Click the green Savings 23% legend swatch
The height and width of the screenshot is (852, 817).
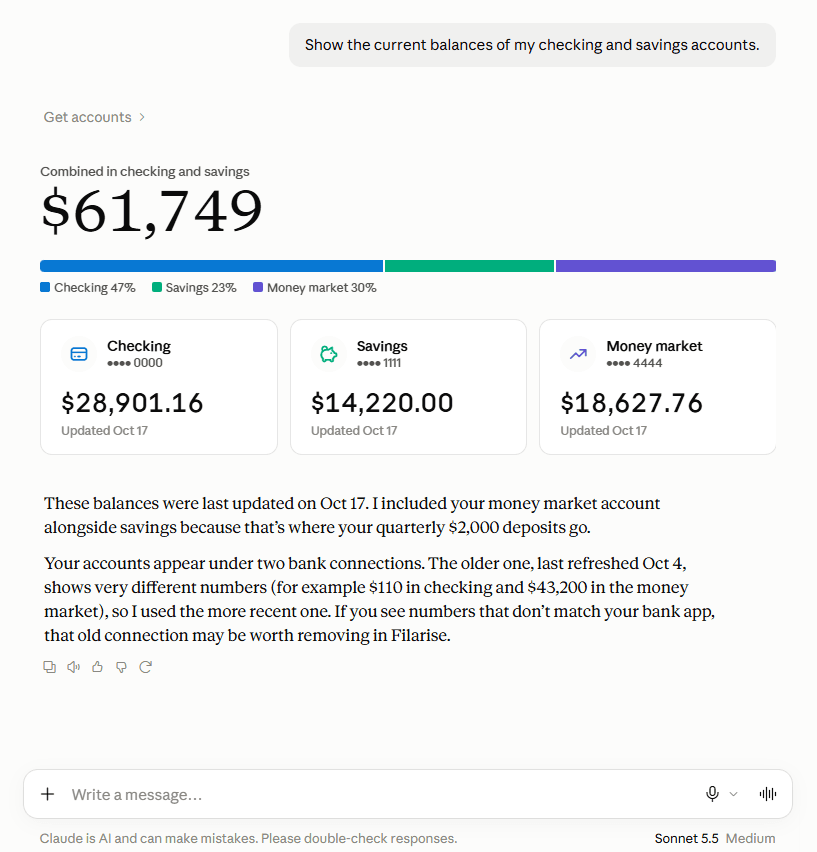(x=157, y=287)
